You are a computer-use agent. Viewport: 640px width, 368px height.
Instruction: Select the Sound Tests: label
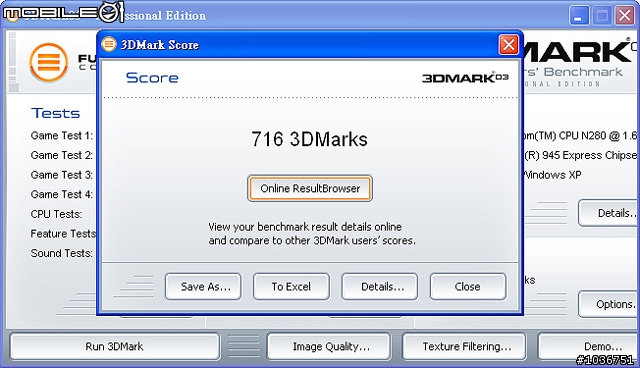[x=62, y=253]
